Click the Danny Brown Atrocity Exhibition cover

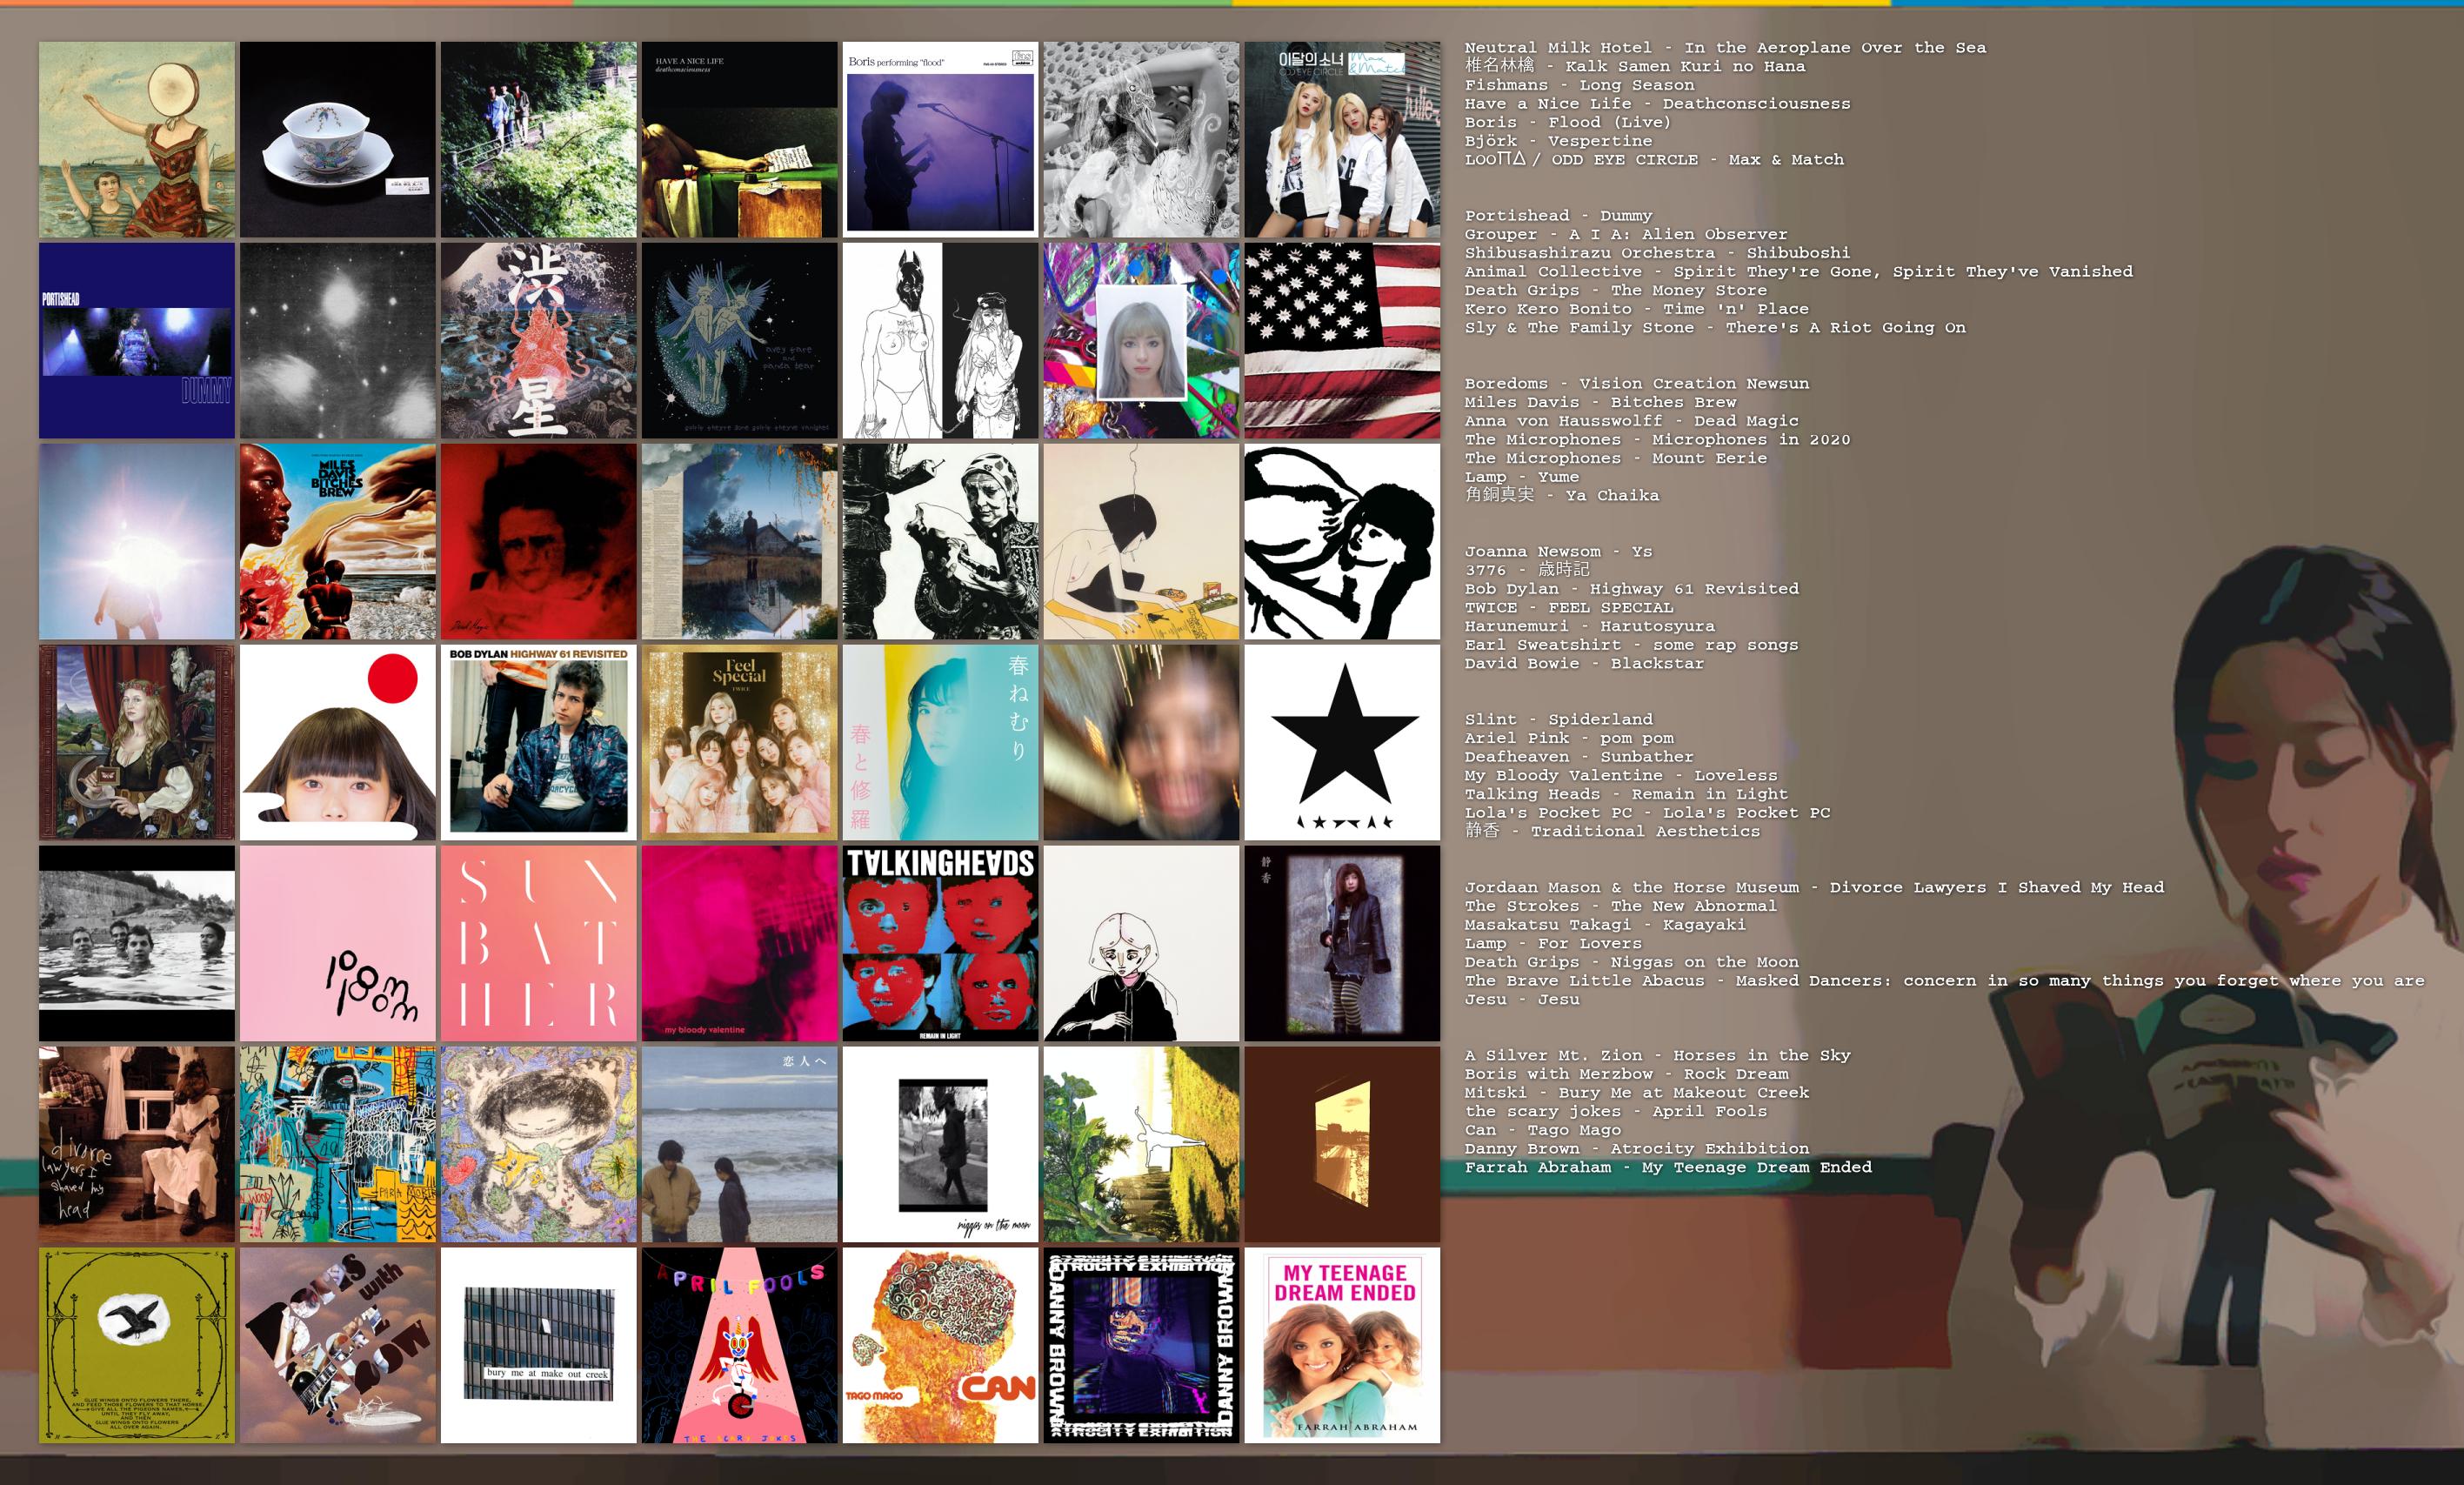(1142, 1345)
